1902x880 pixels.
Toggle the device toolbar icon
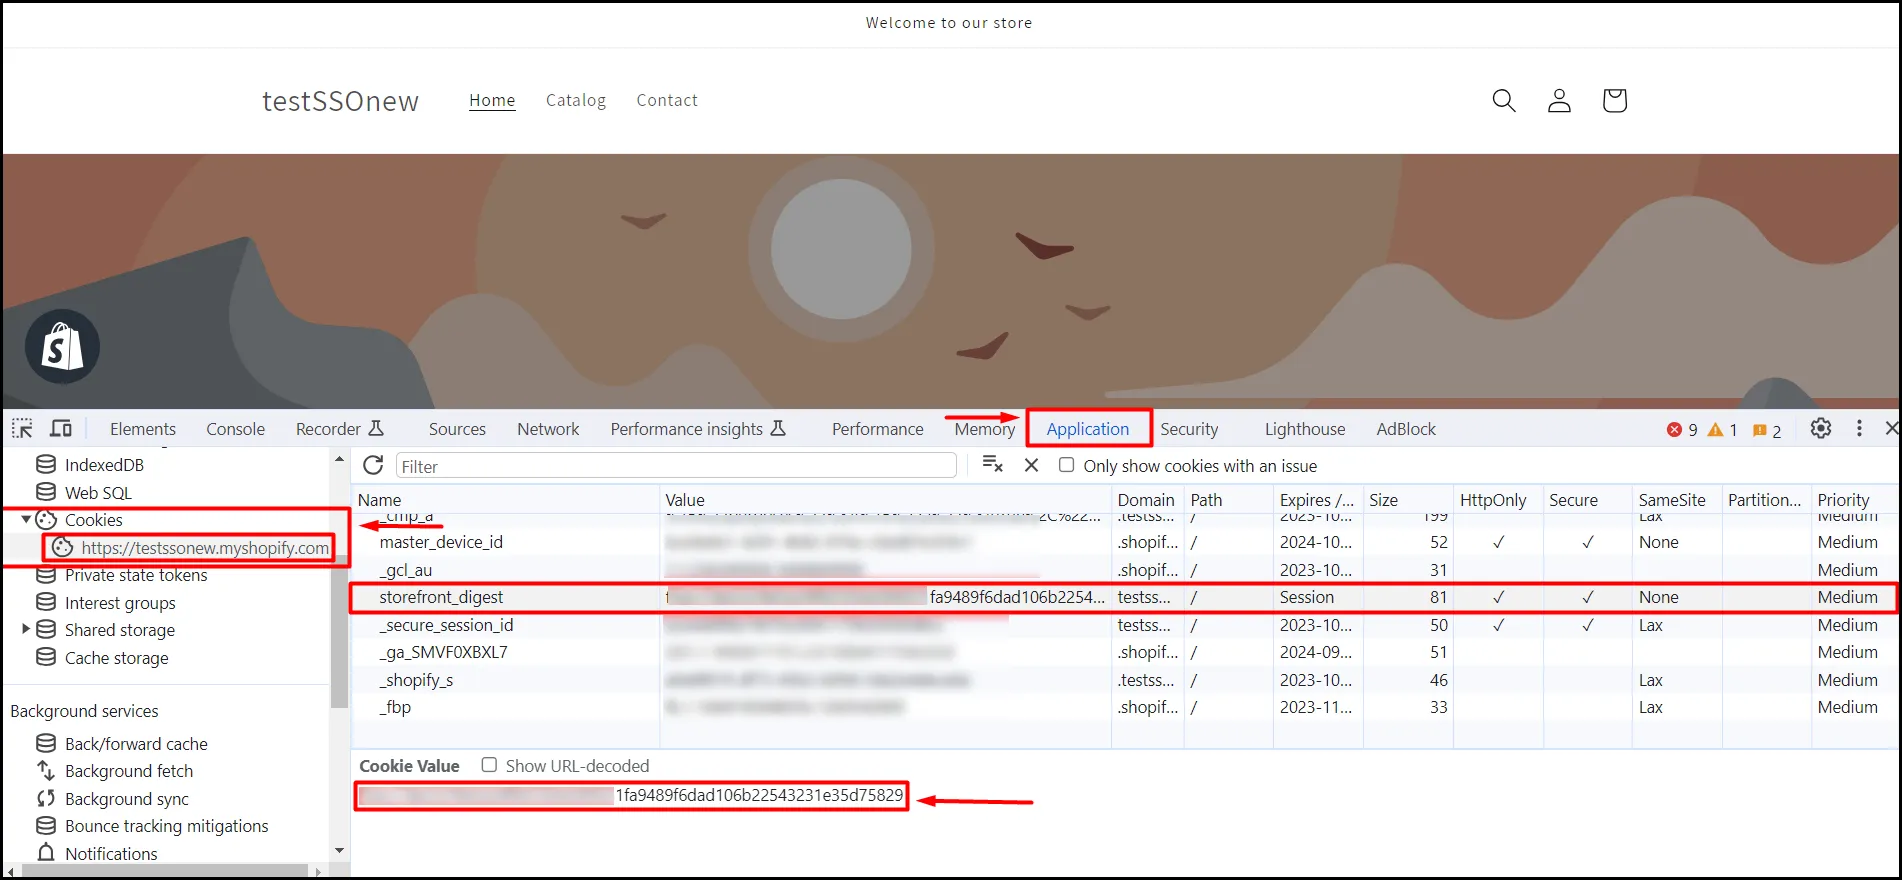(61, 429)
